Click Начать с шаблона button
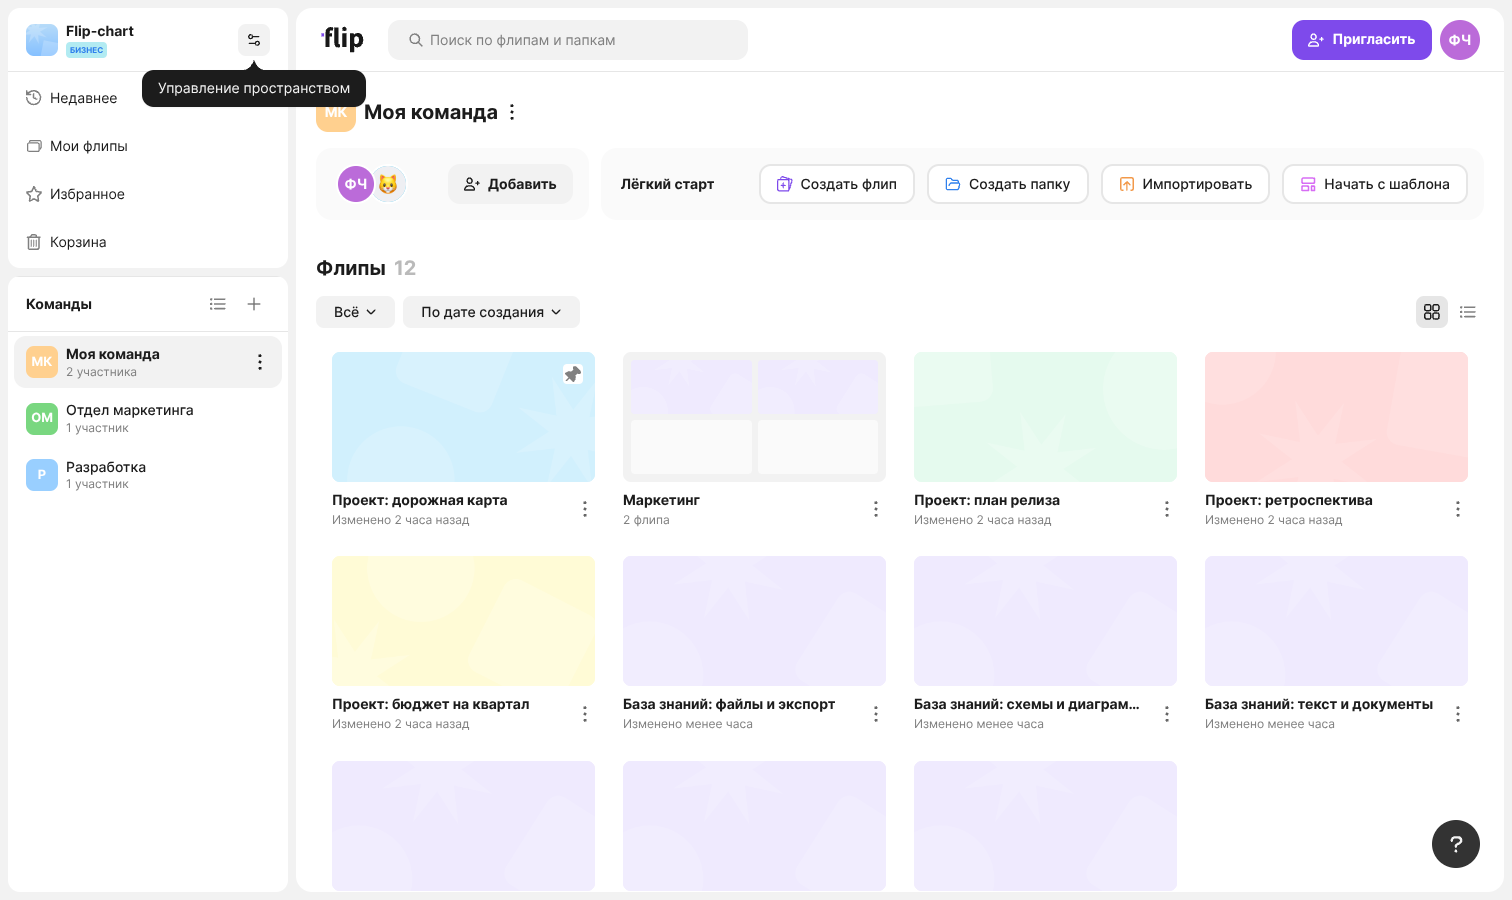 click(1375, 184)
